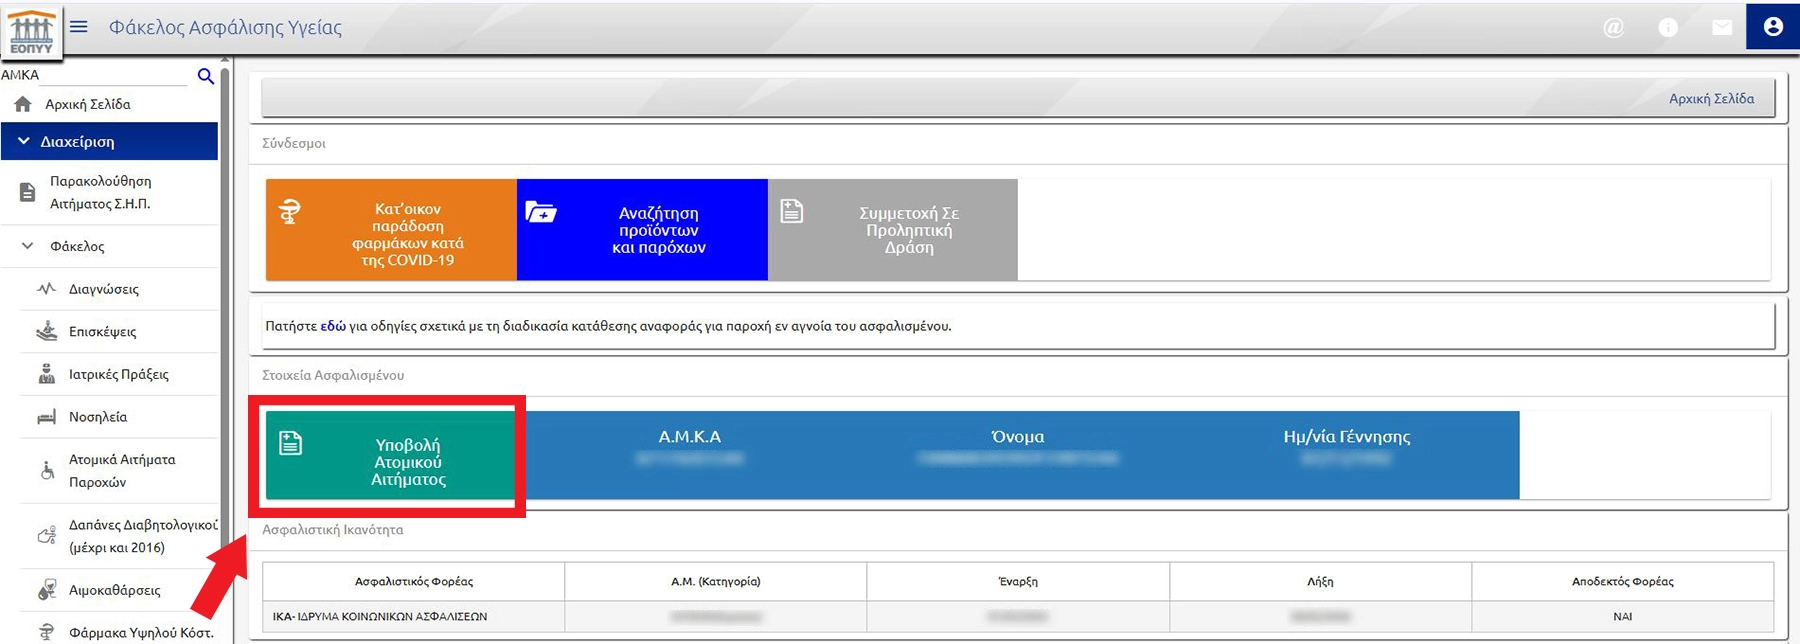Open the user account profile icon
Image resolution: width=1800 pixels, height=644 pixels.
click(x=1772, y=27)
